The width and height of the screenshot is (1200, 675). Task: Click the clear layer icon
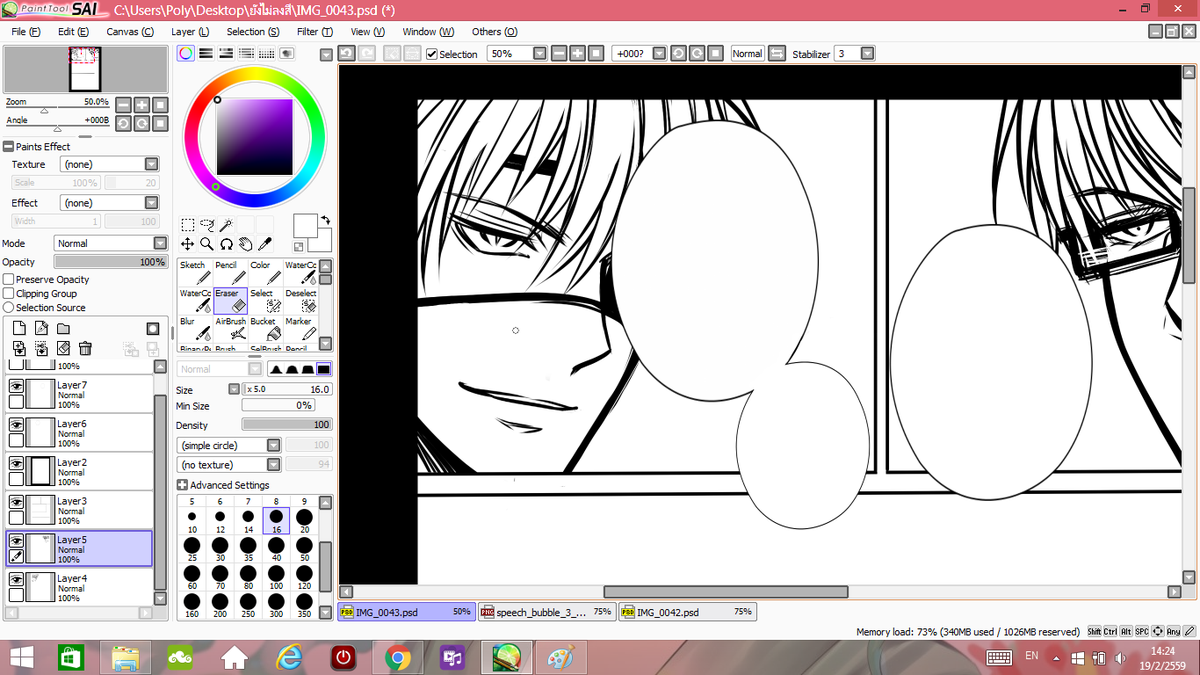[x=63, y=348]
